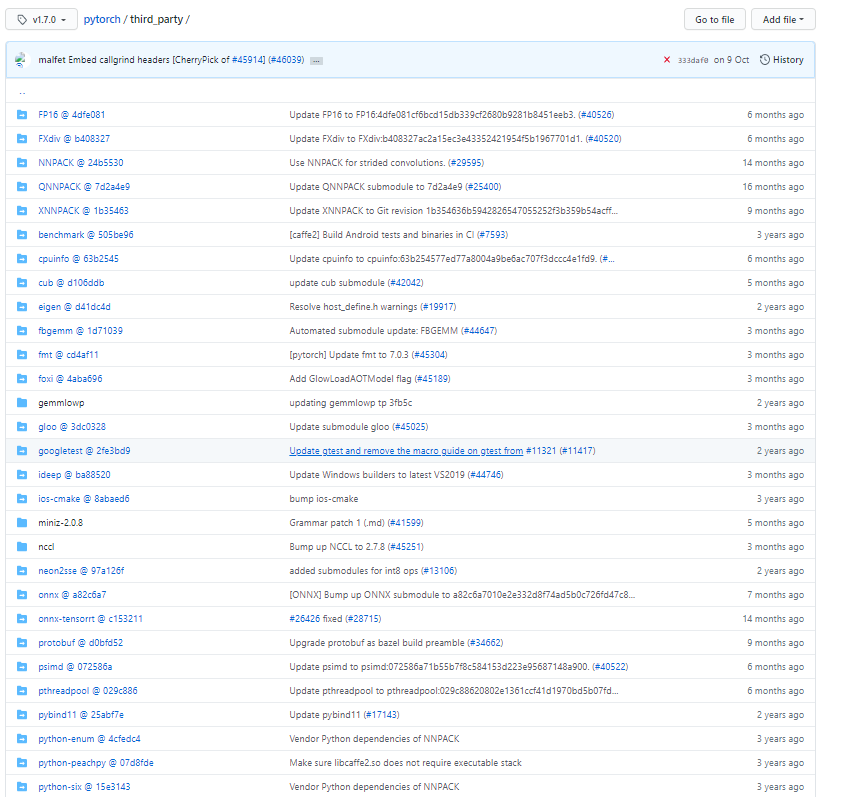This screenshot has height=797, width=853.
Task: Click the nccl folder icon
Action: [22, 546]
